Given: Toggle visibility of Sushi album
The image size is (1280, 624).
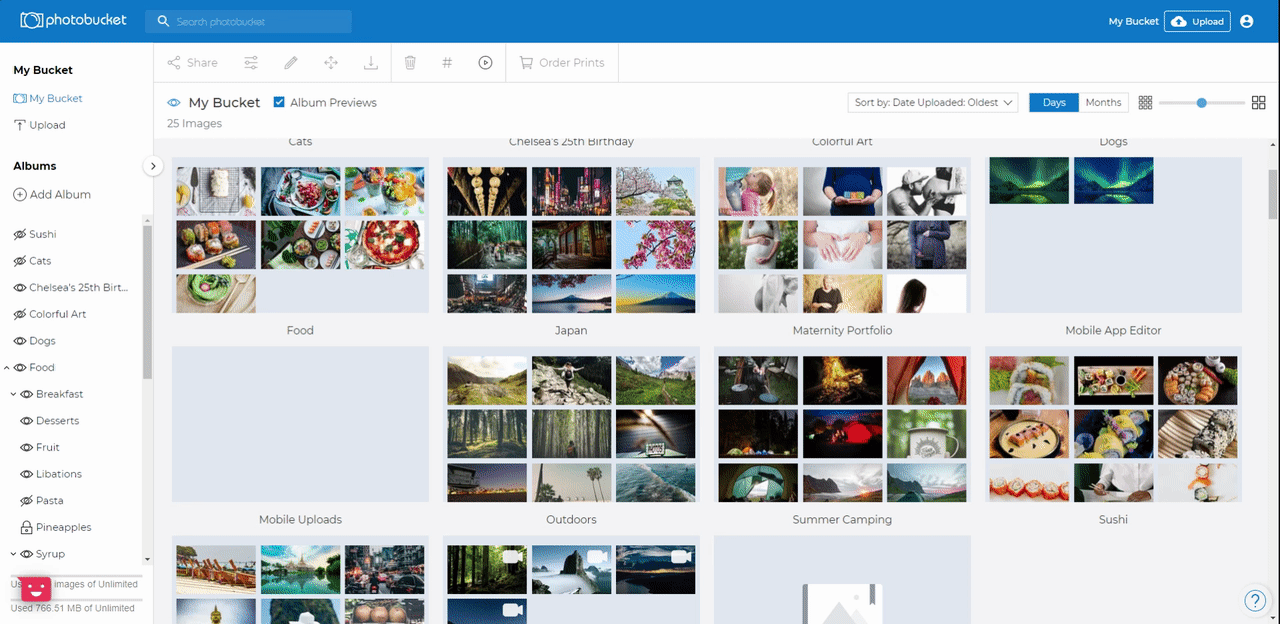Looking at the screenshot, I should [19, 234].
